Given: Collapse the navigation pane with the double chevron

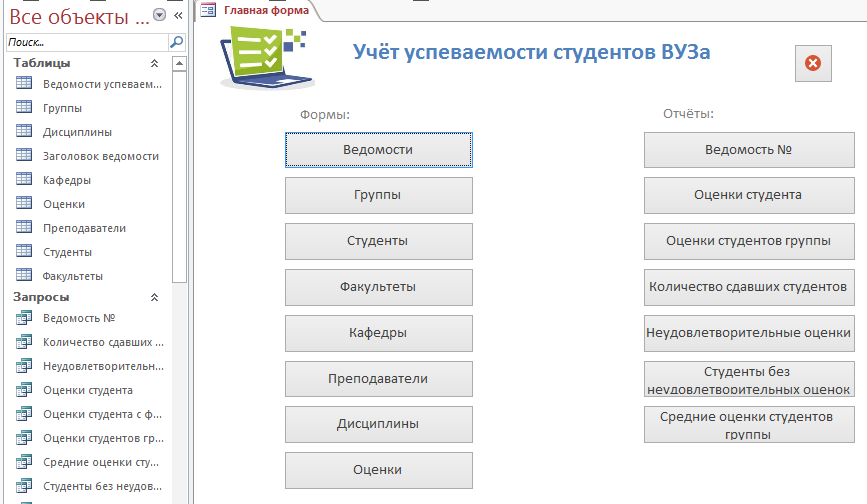Looking at the screenshot, I should click(178, 16).
